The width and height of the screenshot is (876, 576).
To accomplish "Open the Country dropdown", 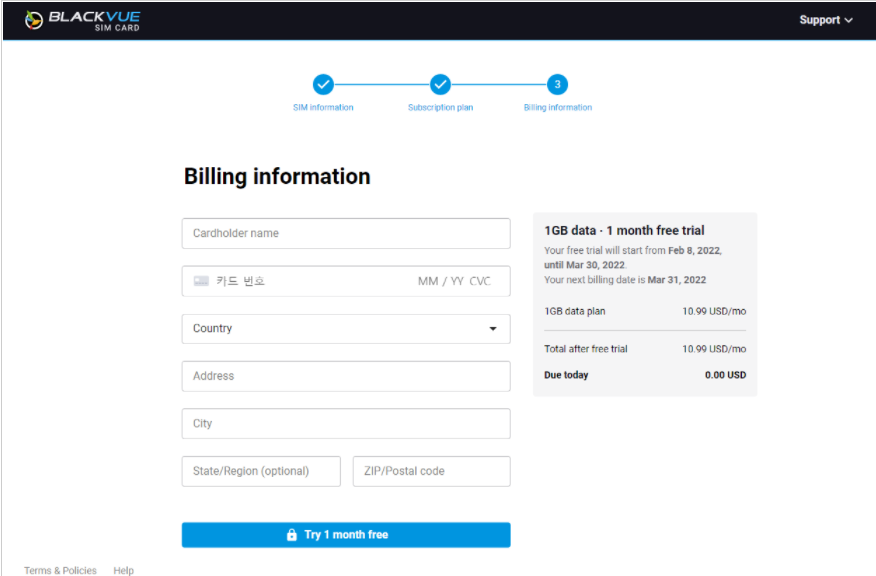I will [346, 329].
